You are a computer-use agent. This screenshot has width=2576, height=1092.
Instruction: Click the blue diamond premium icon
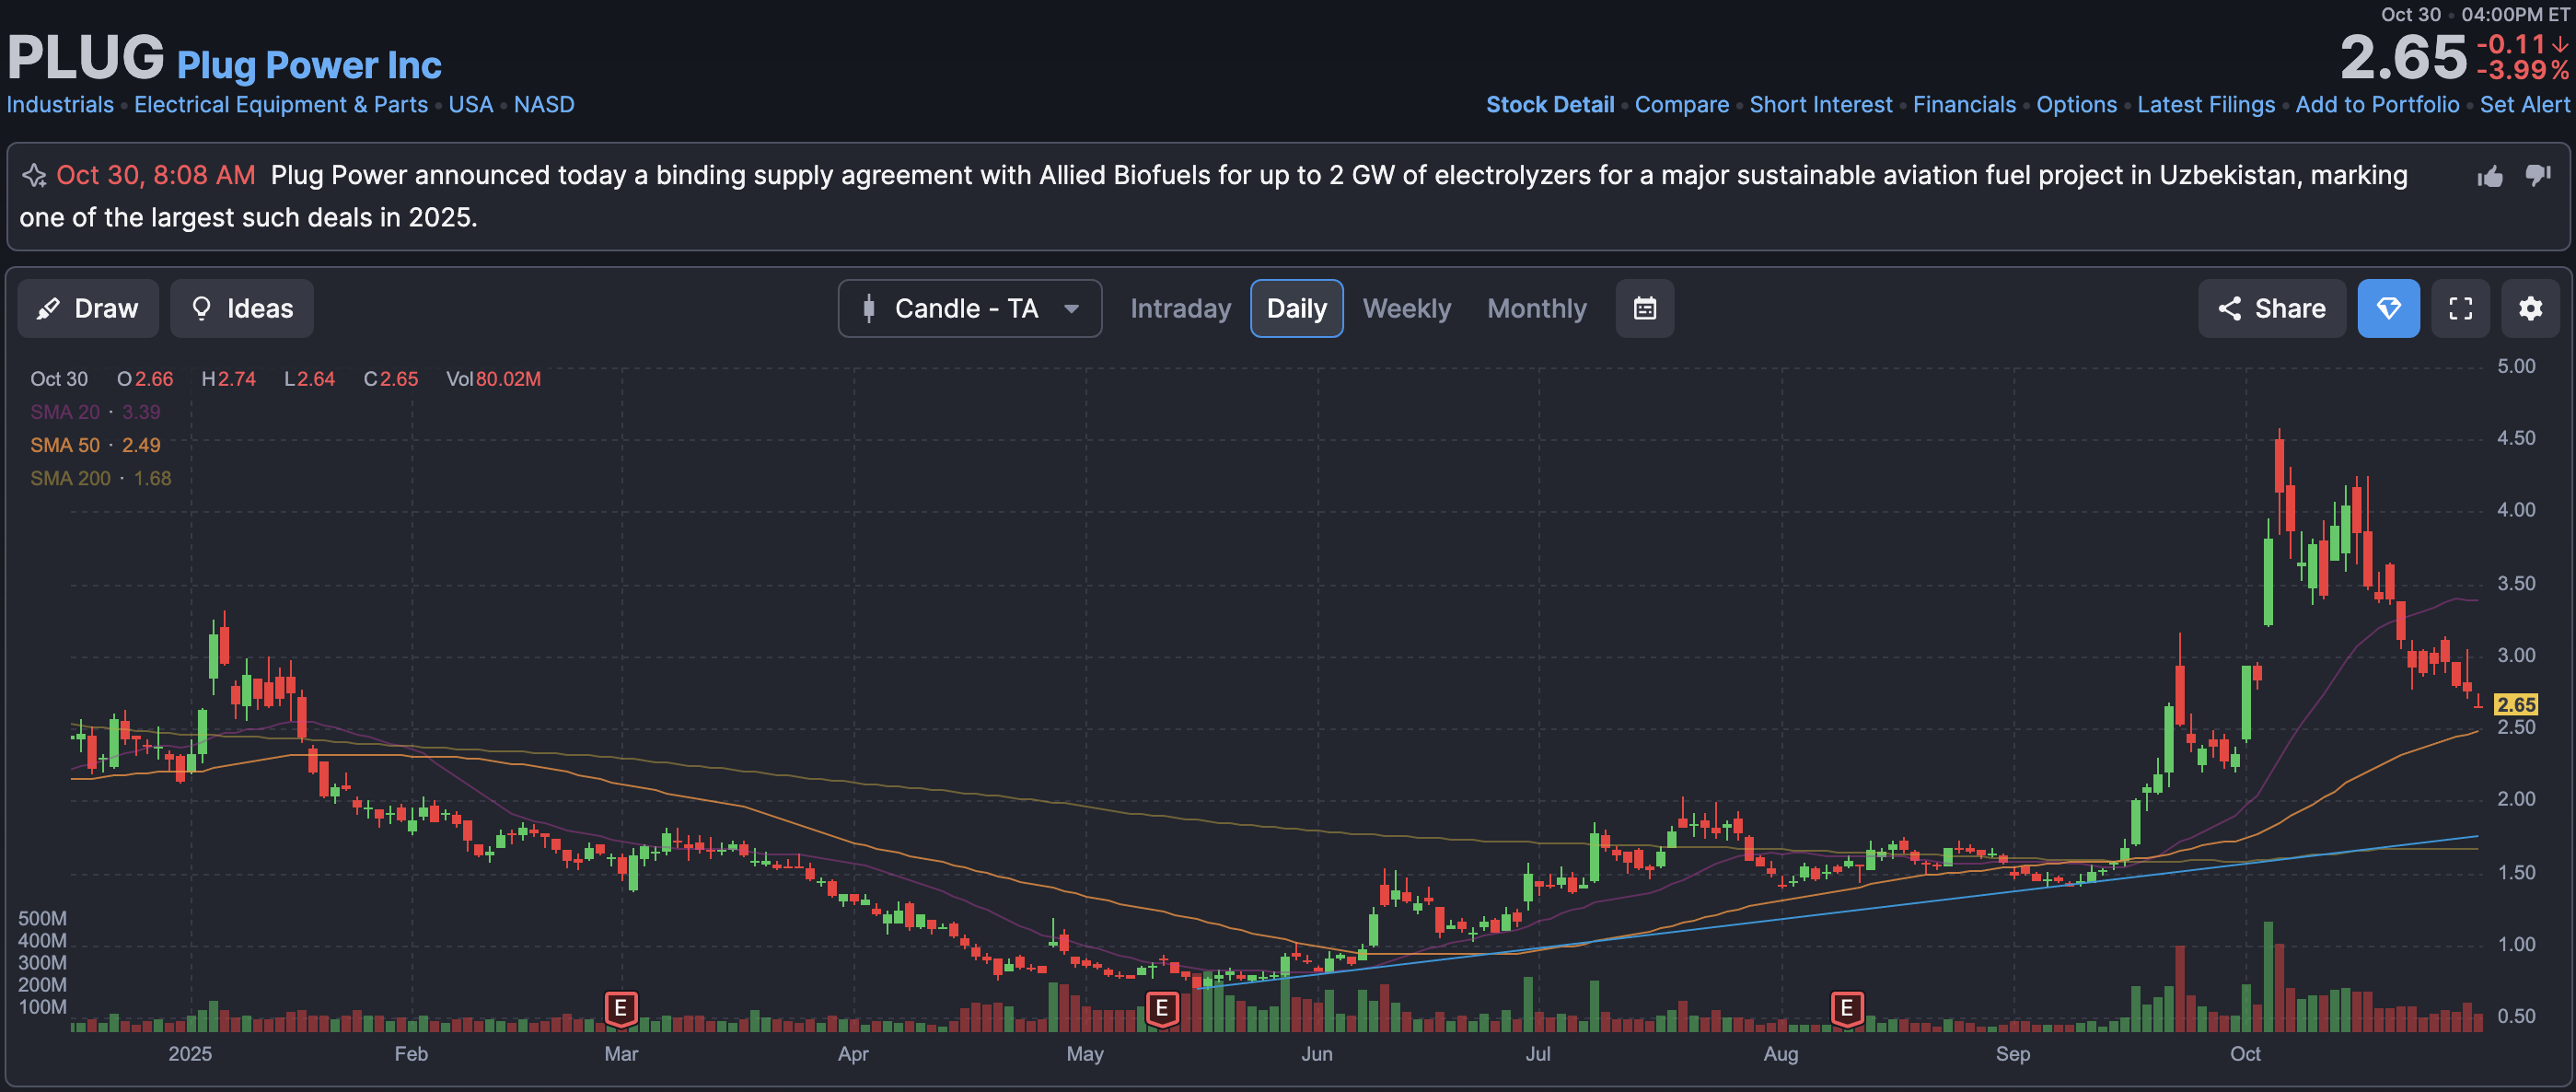tap(2388, 308)
